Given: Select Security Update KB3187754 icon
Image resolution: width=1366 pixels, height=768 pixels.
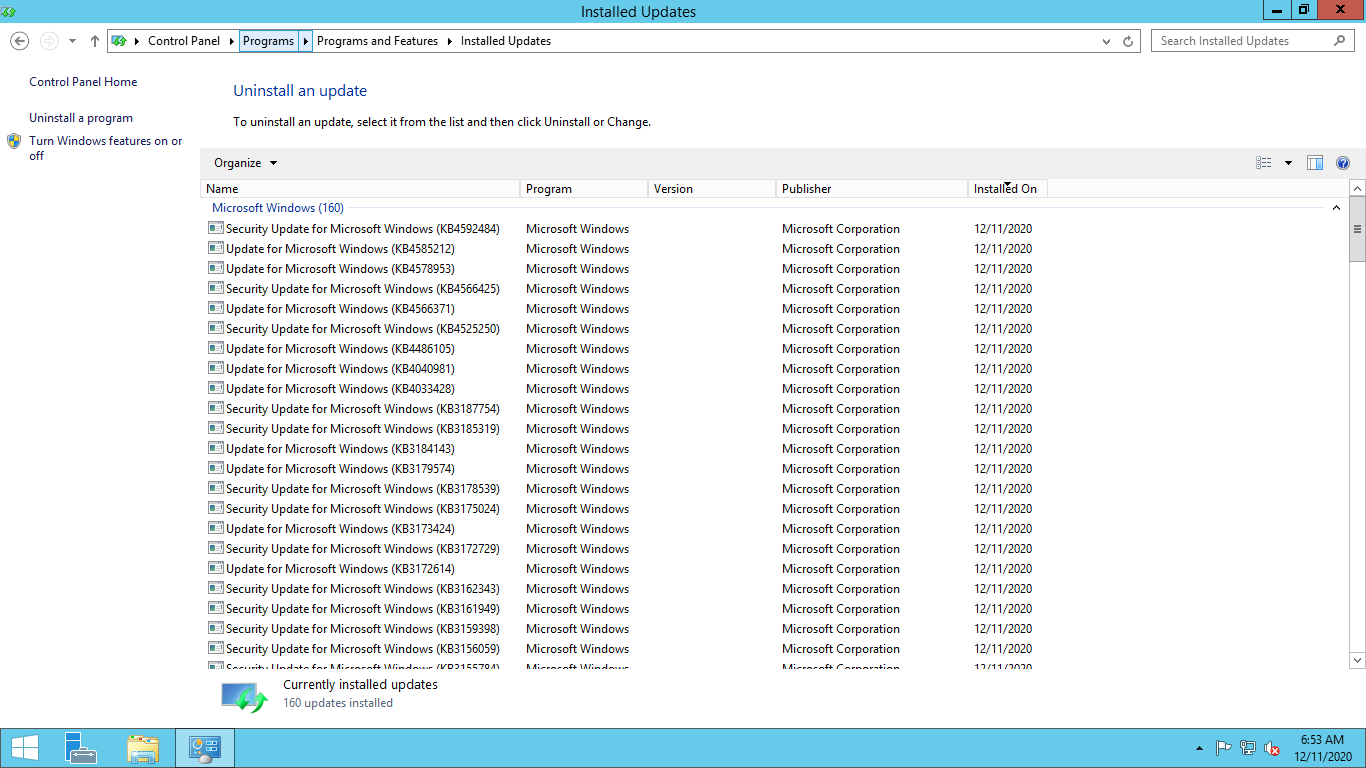Looking at the screenshot, I should [x=215, y=408].
